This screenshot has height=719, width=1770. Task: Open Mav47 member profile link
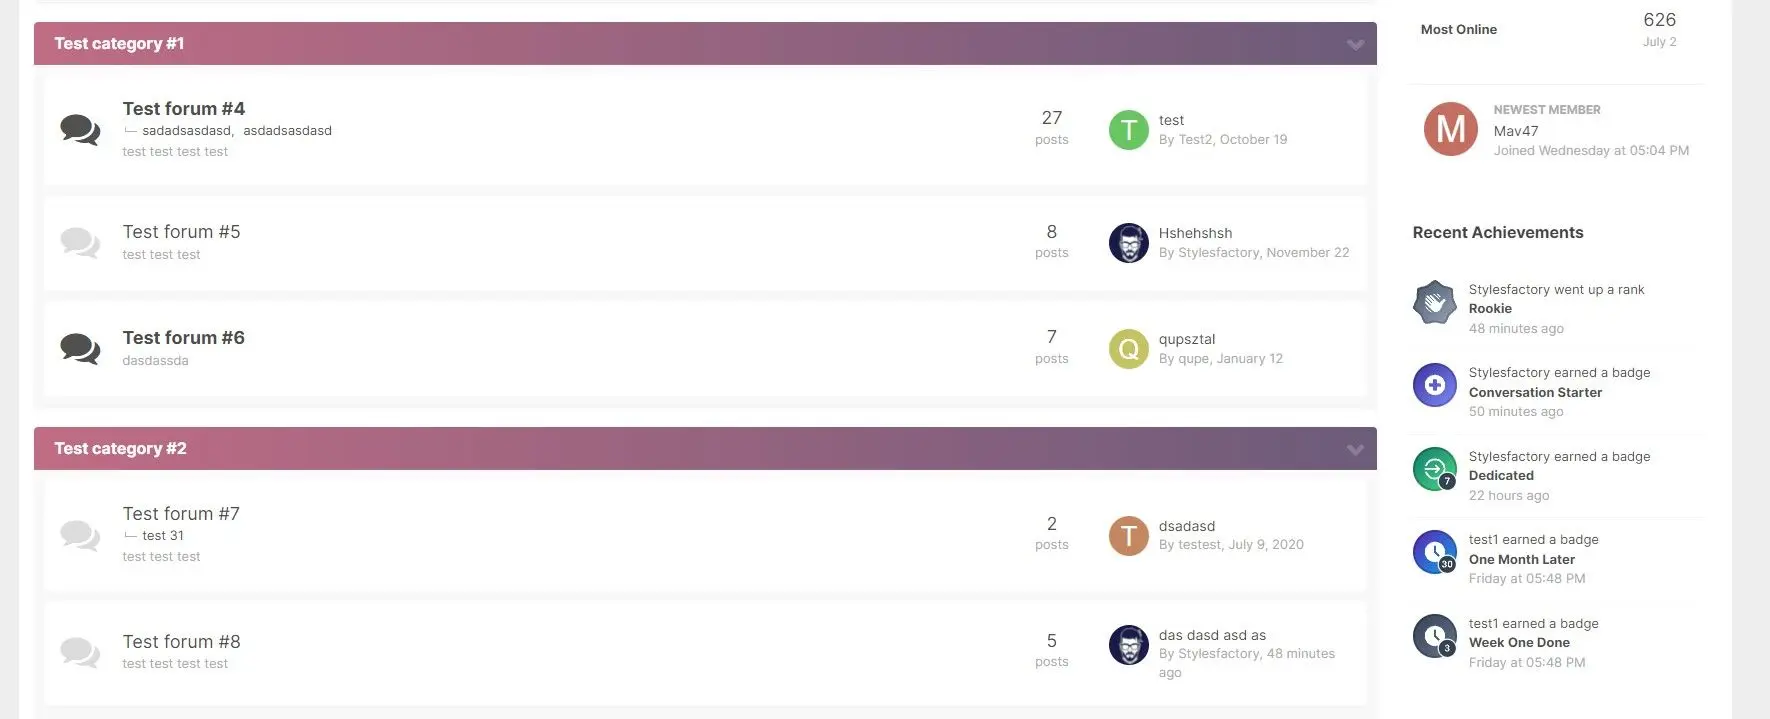[1516, 131]
